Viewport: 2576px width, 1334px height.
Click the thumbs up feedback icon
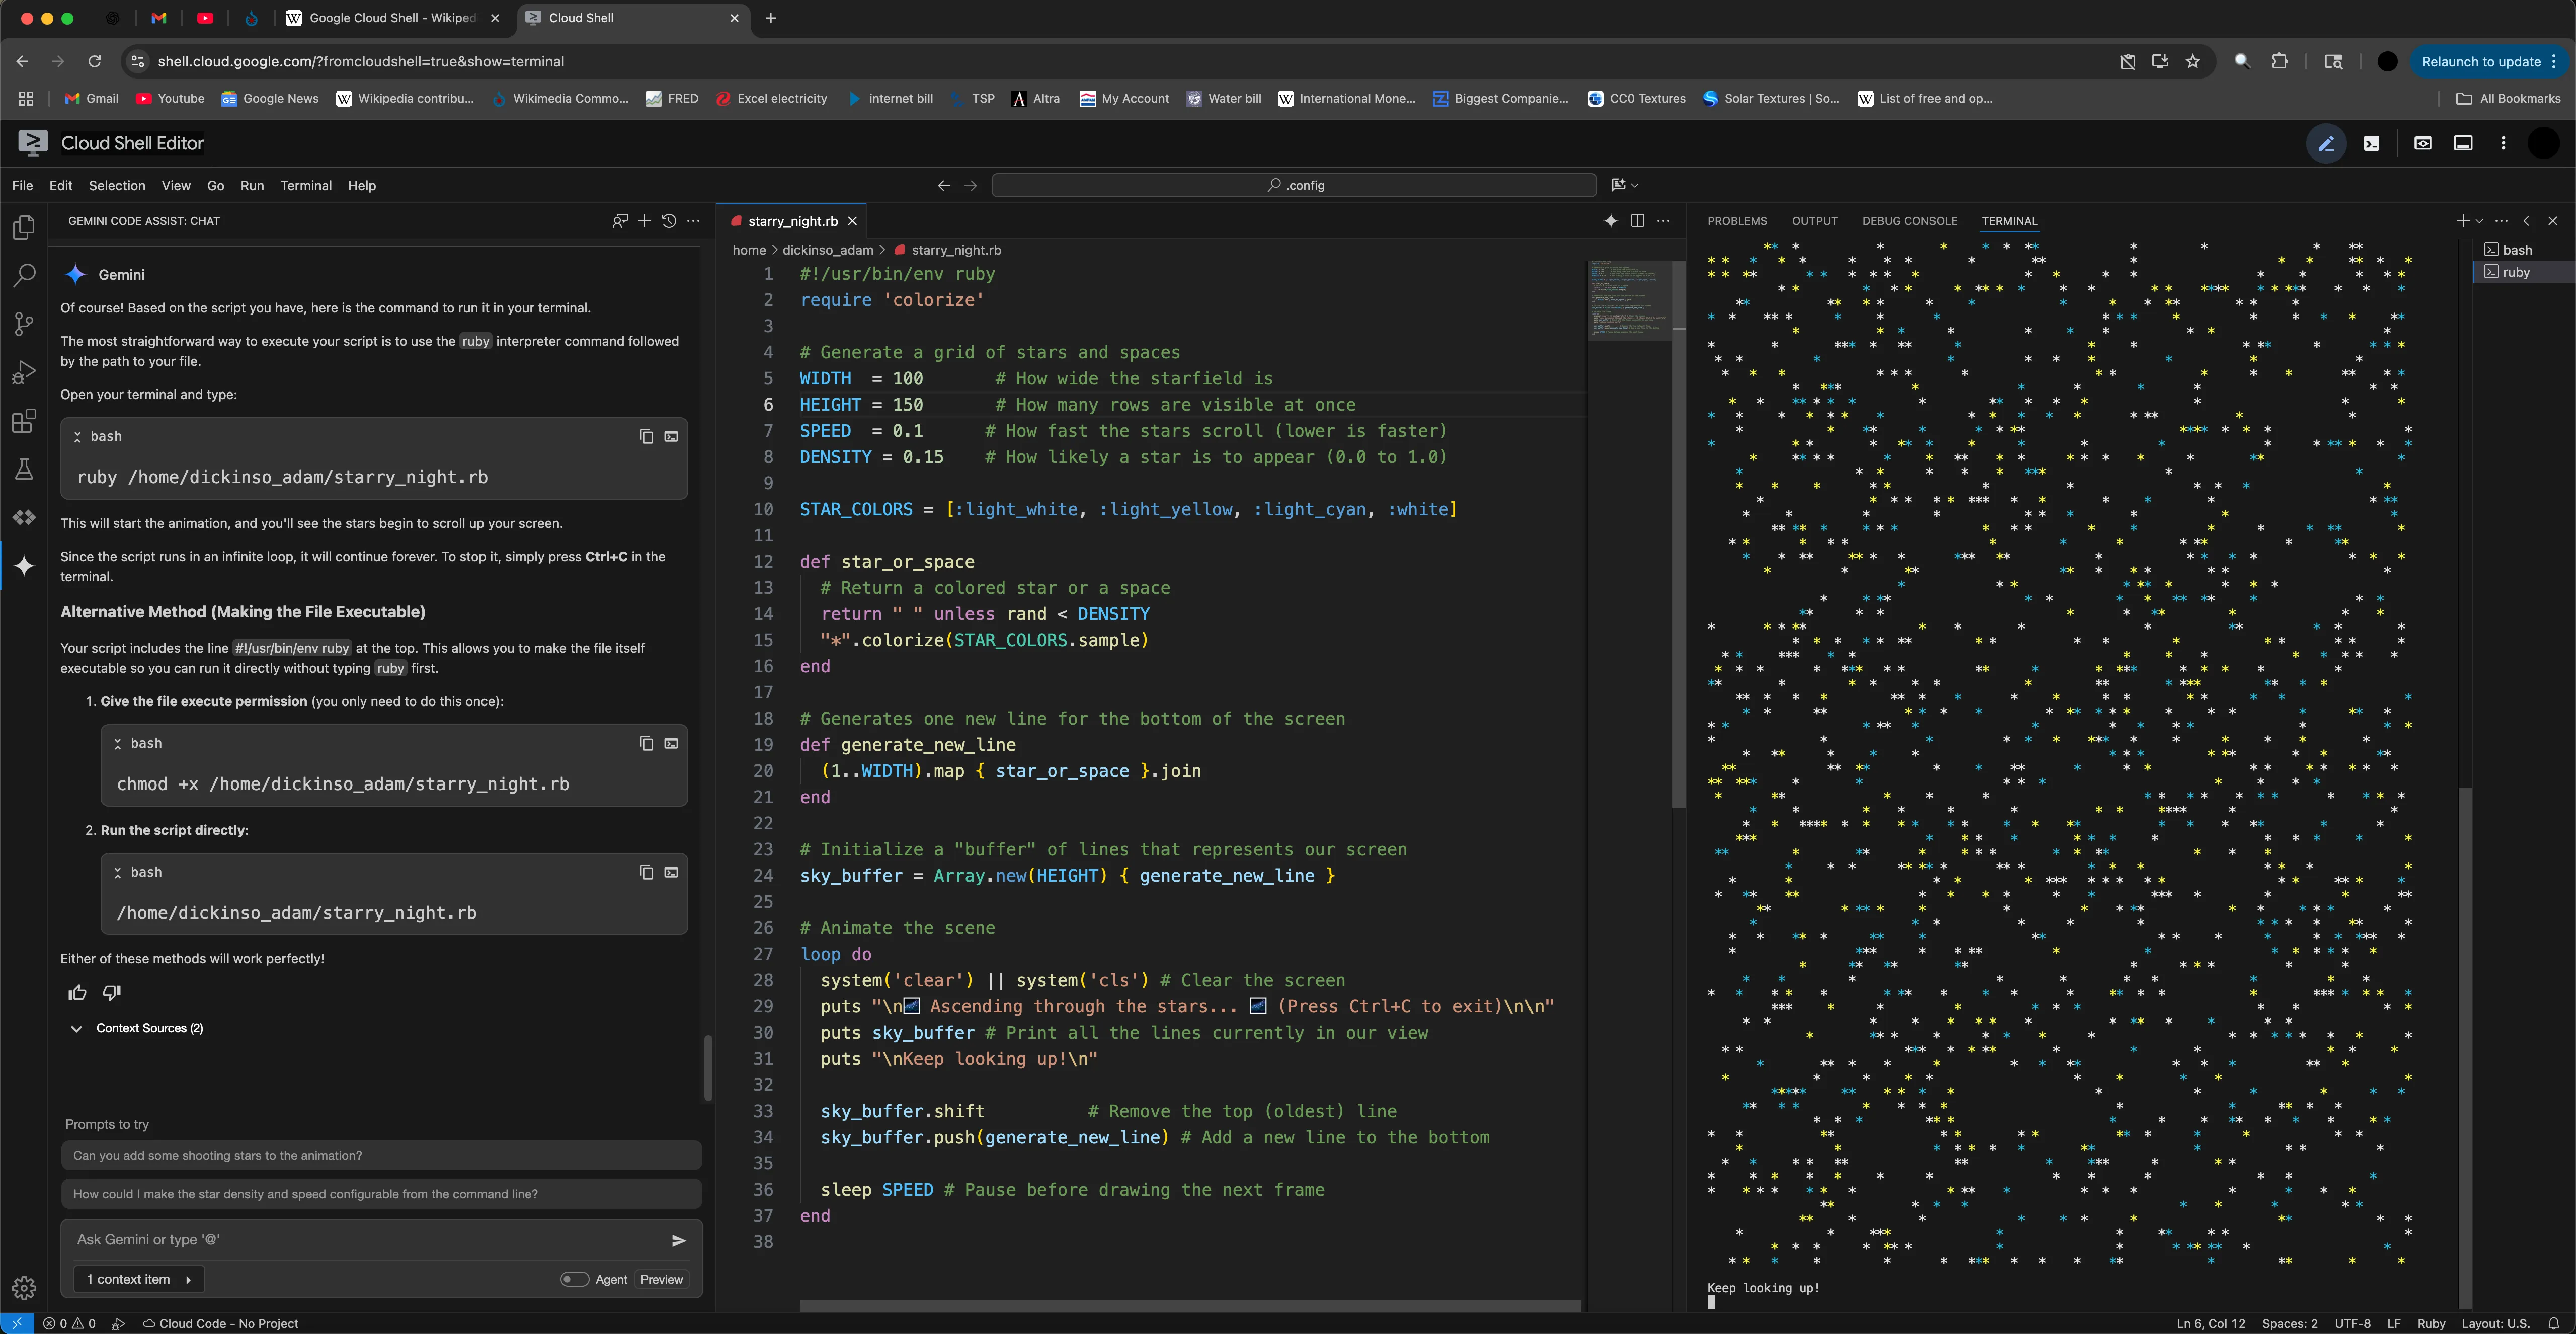pyautogui.click(x=77, y=993)
